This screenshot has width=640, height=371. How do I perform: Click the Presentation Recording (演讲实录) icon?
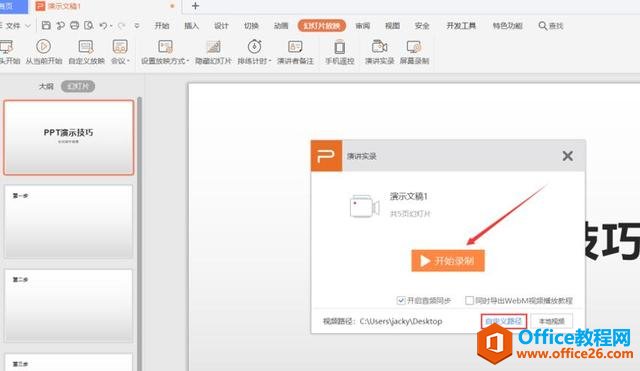point(379,47)
